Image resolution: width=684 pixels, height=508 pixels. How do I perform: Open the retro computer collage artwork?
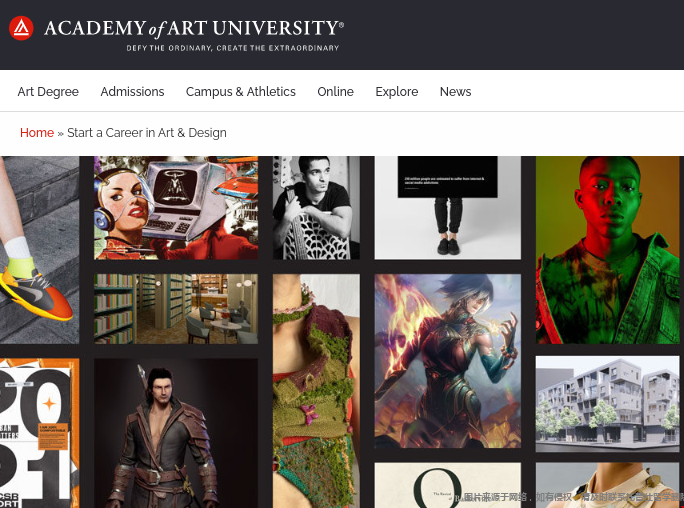click(176, 208)
